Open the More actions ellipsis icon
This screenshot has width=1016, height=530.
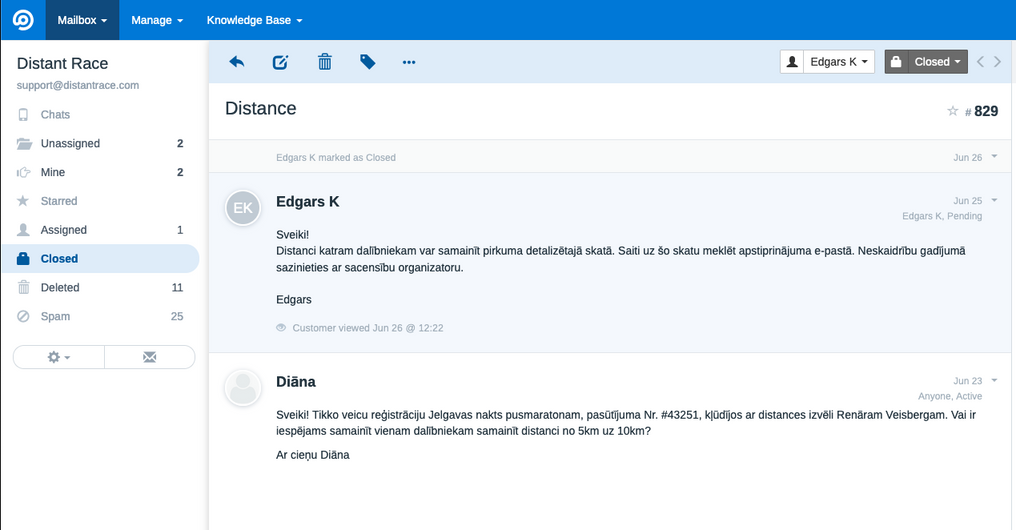pos(409,62)
